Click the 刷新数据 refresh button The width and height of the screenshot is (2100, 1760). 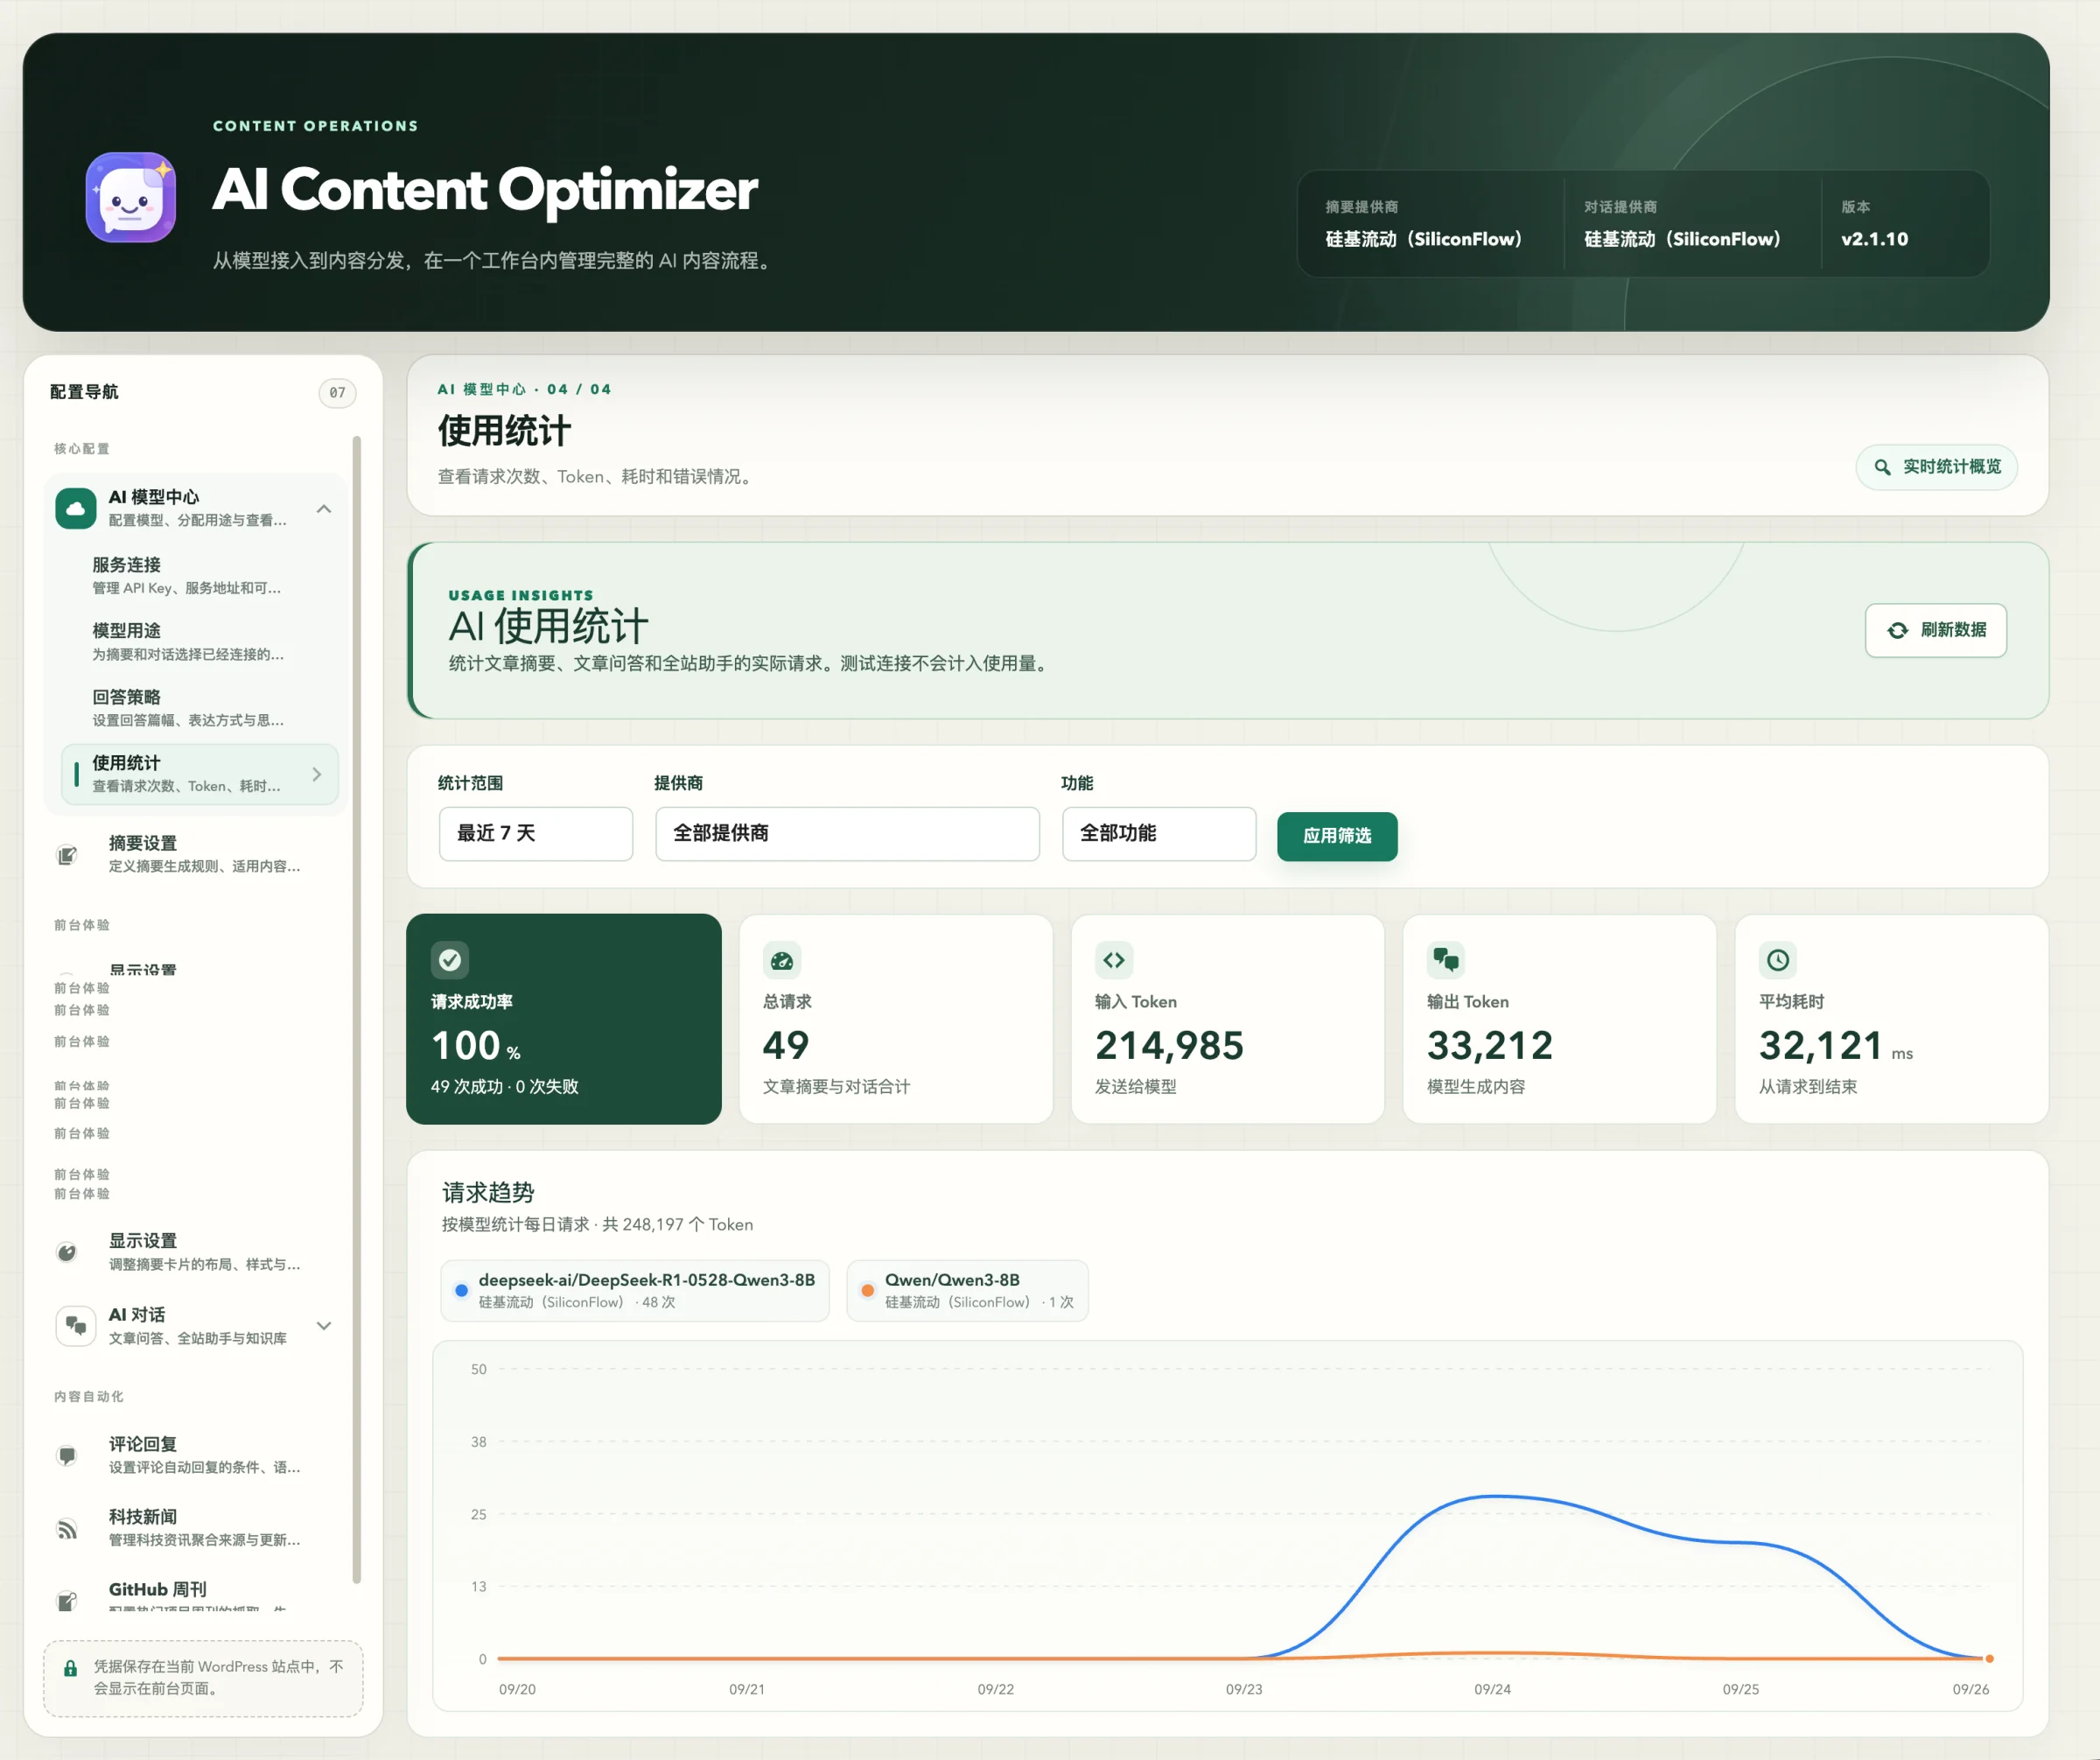pos(1936,630)
